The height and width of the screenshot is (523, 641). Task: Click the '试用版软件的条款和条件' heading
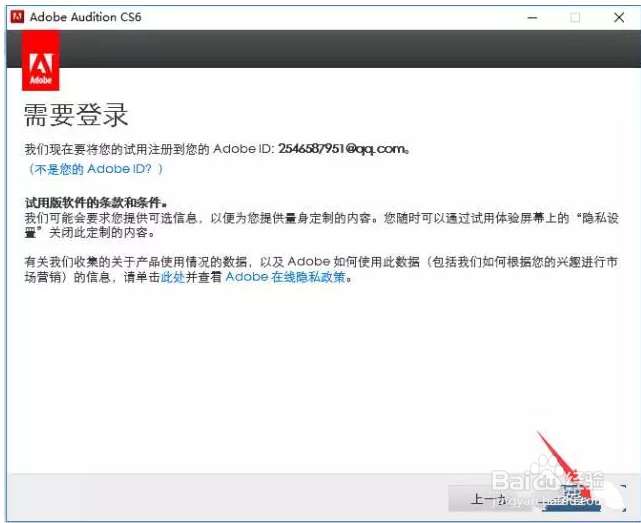95,202
